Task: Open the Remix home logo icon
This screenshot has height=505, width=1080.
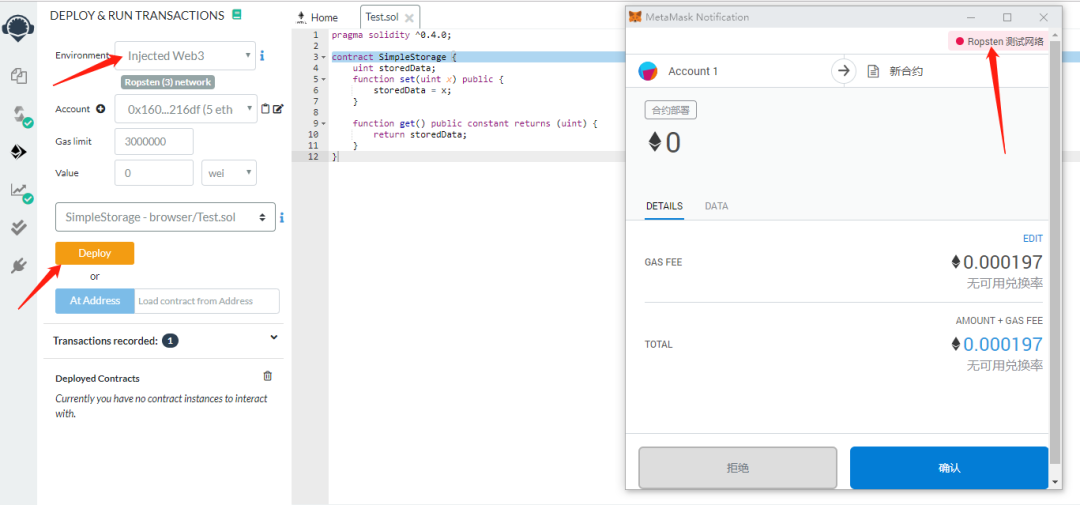Action: click(18, 26)
